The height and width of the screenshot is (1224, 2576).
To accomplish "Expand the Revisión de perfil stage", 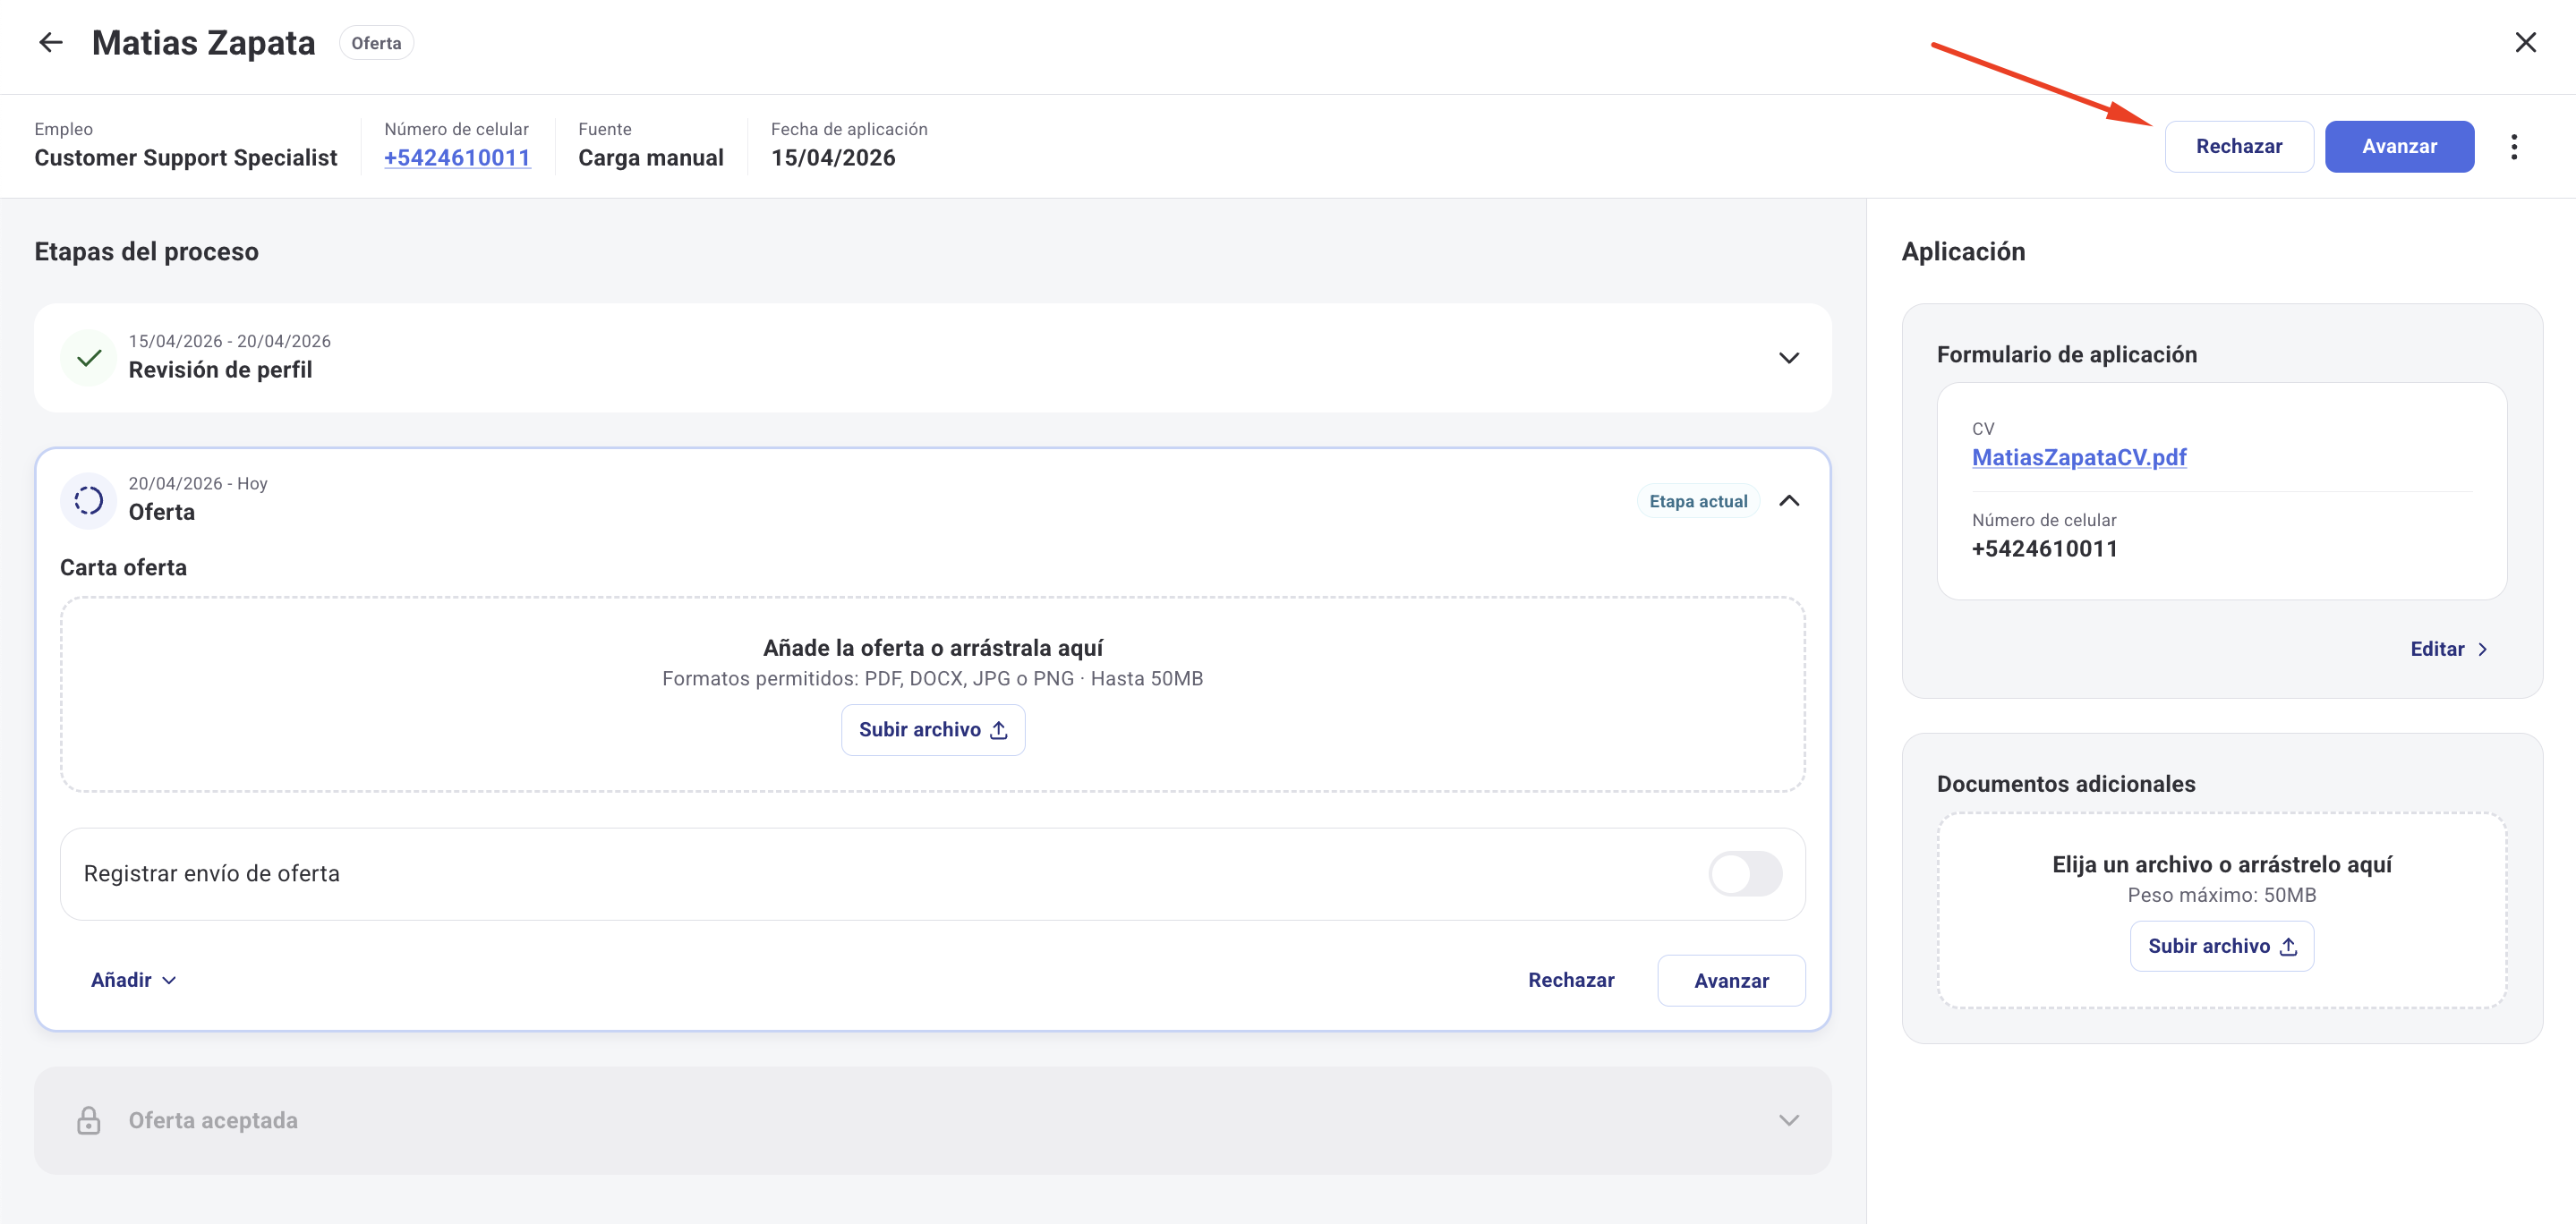I will point(1788,358).
